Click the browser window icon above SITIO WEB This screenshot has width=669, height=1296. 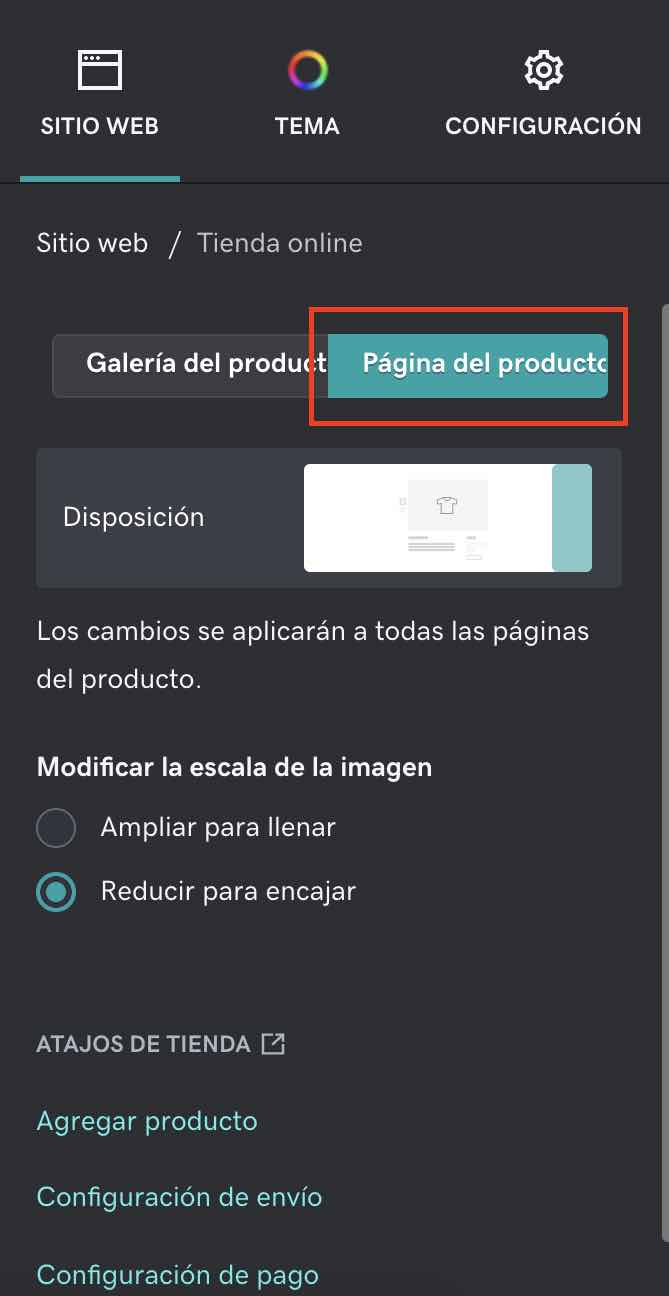point(100,70)
